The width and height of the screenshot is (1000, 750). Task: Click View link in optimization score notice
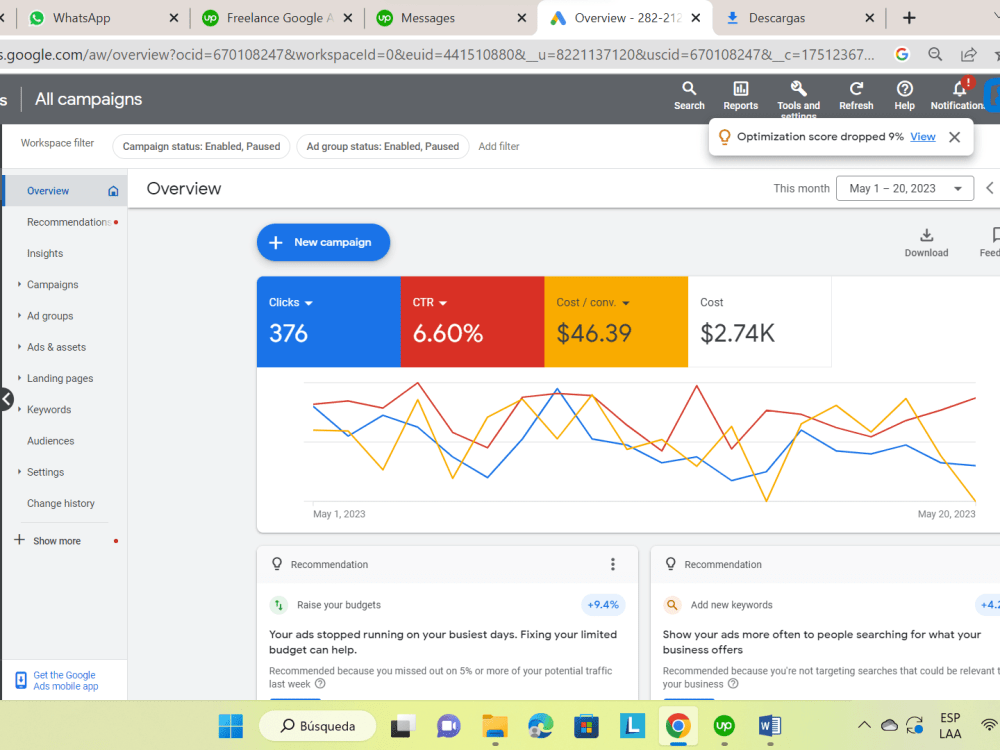click(x=922, y=136)
